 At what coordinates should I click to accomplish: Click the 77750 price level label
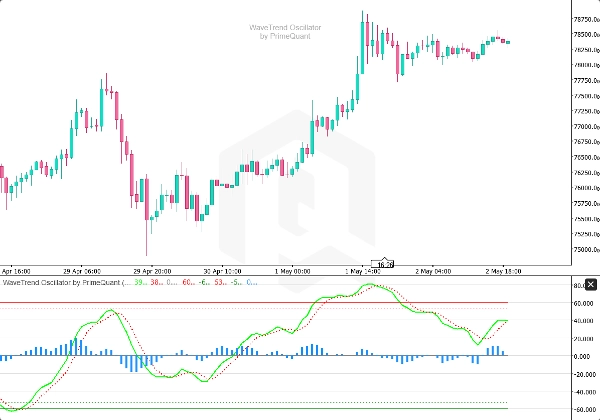tap(586, 80)
